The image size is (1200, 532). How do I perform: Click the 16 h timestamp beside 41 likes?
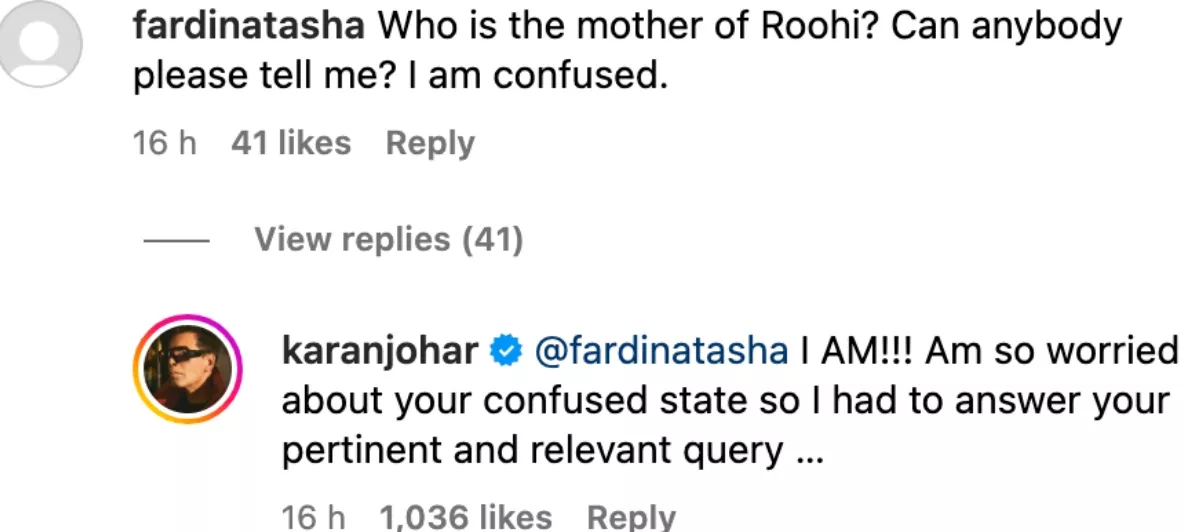(x=165, y=144)
